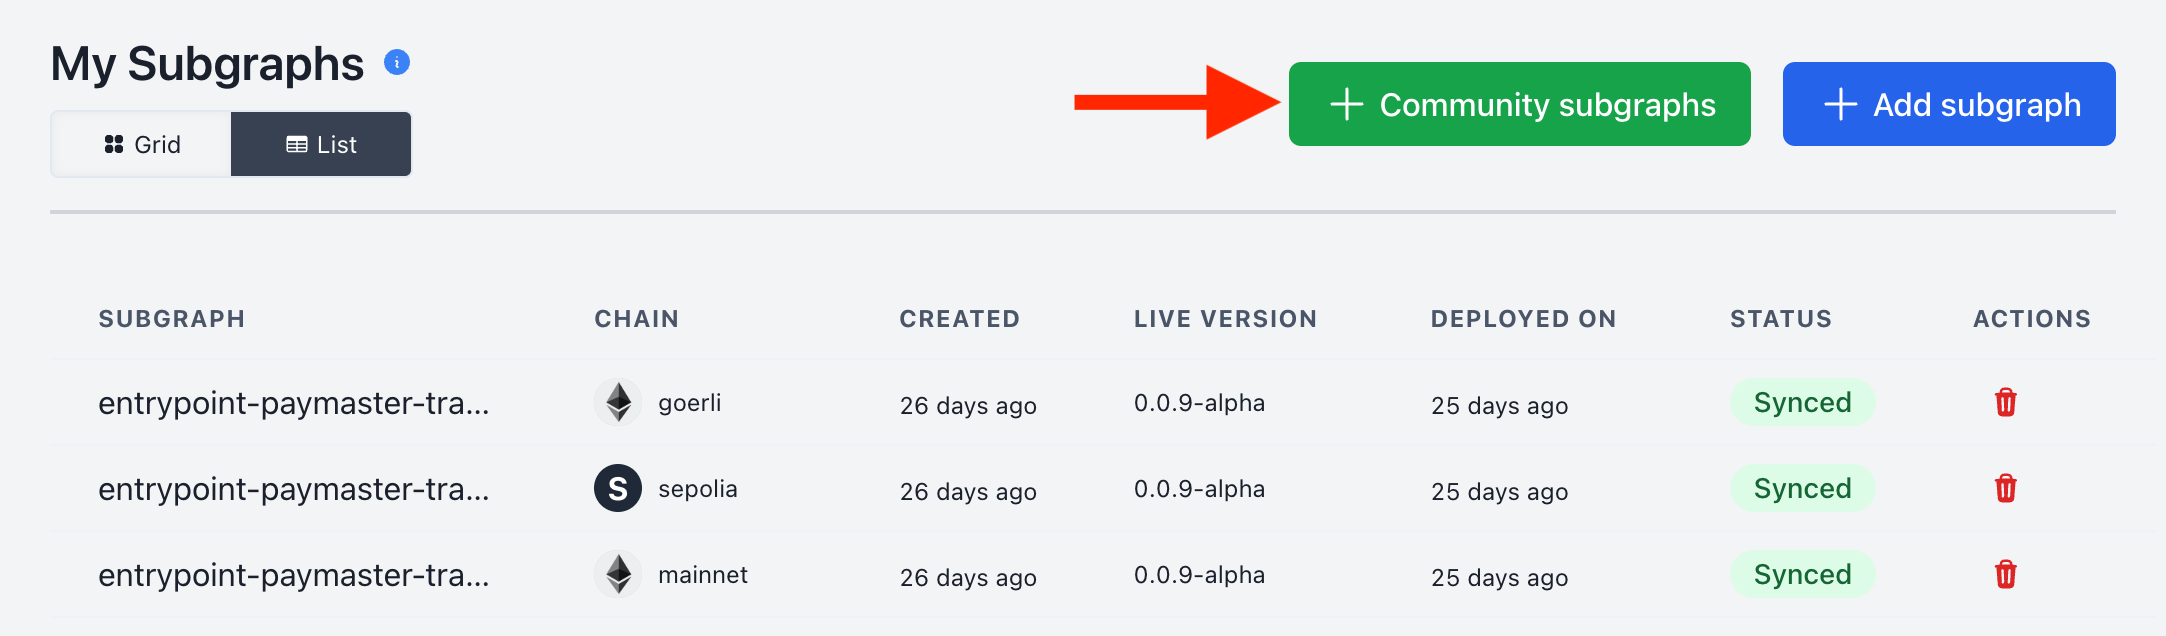Click the Synced status badge for mainnet

tap(1802, 575)
